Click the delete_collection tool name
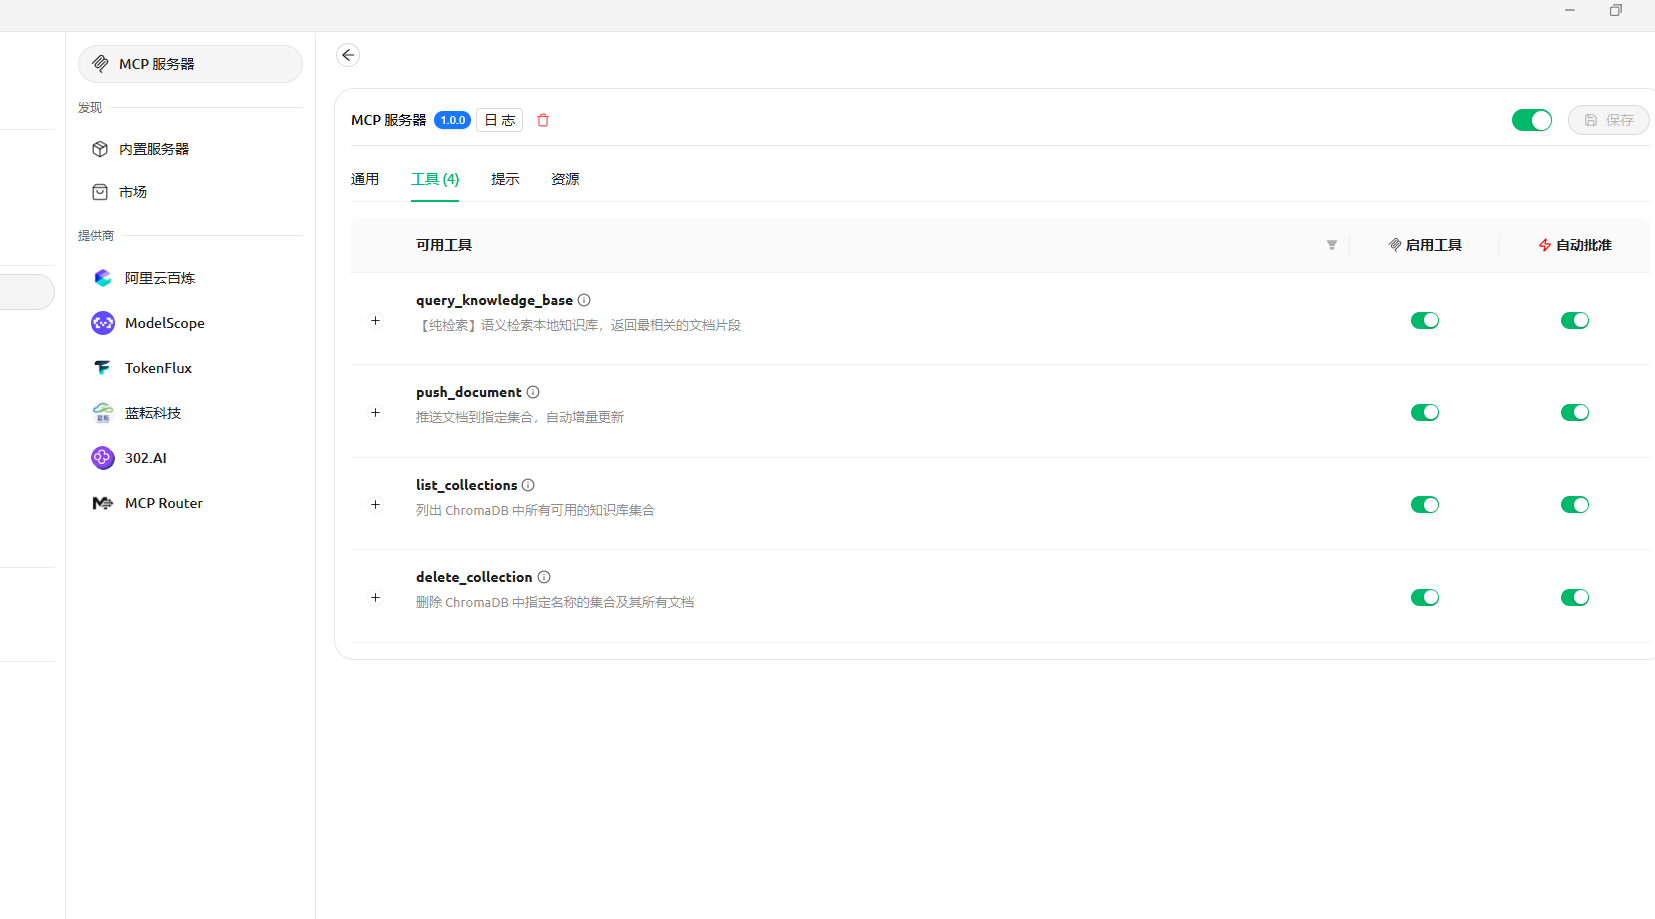 [x=474, y=577]
